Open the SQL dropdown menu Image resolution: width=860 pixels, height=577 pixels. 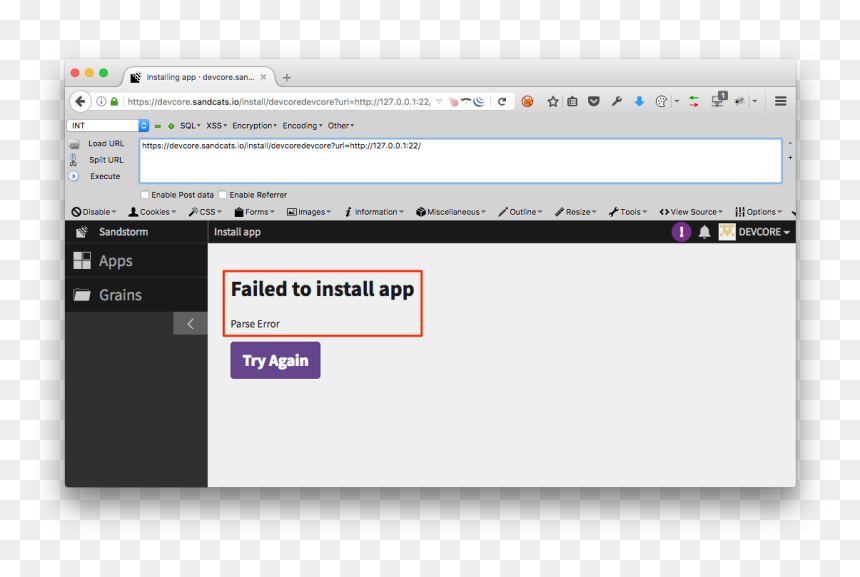pos(190,126)
